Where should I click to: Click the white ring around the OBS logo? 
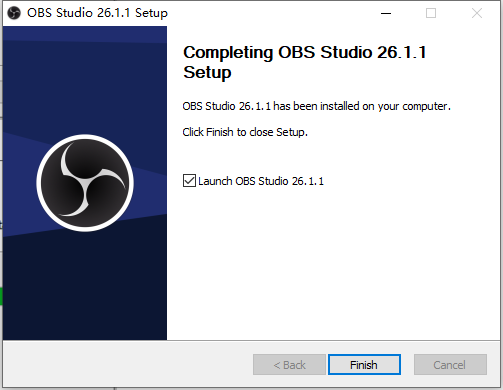(85, 137)
